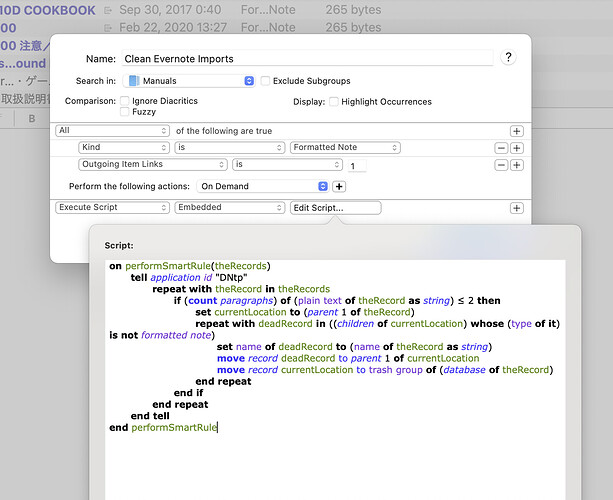Click the Edit Script... button
Image resolution: width=613 pixels, height=500 pixels.
click(x=335, y=208)
